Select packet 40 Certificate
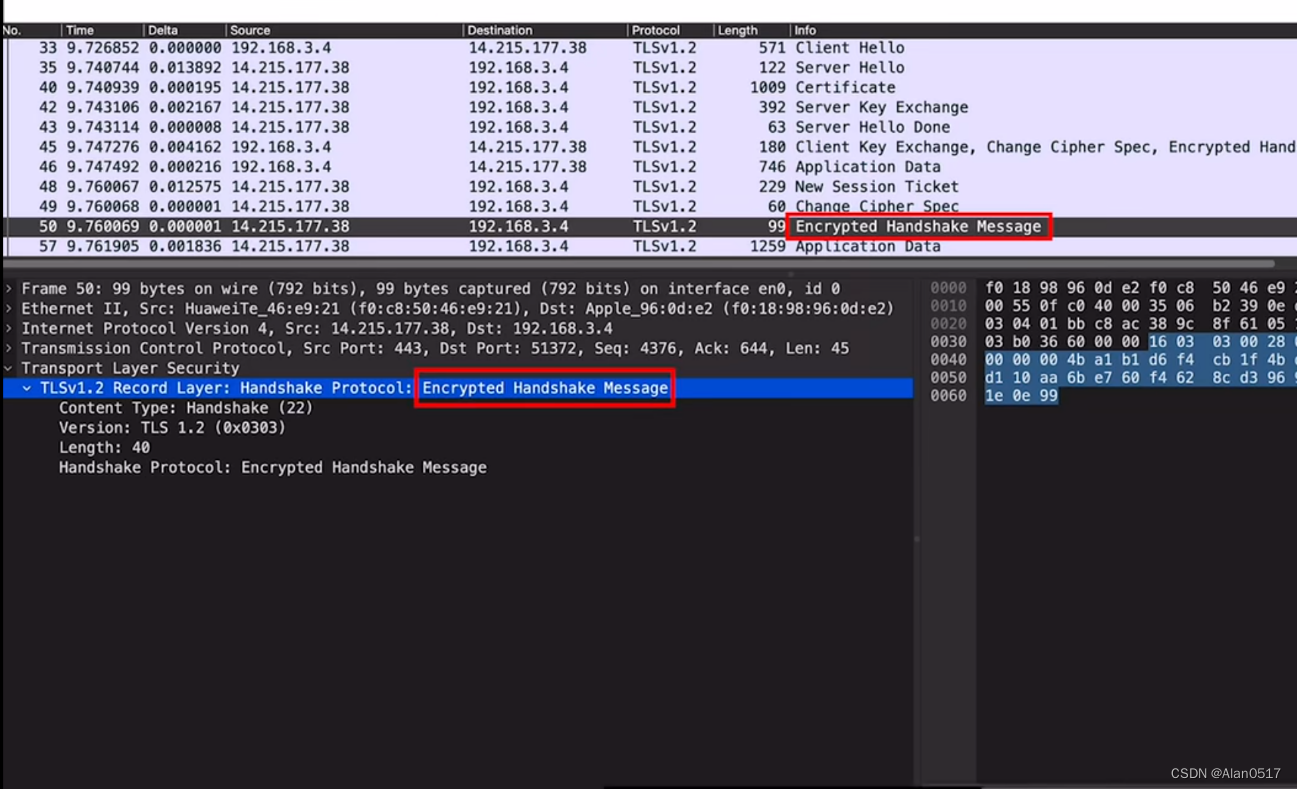 tap(648, 88)
